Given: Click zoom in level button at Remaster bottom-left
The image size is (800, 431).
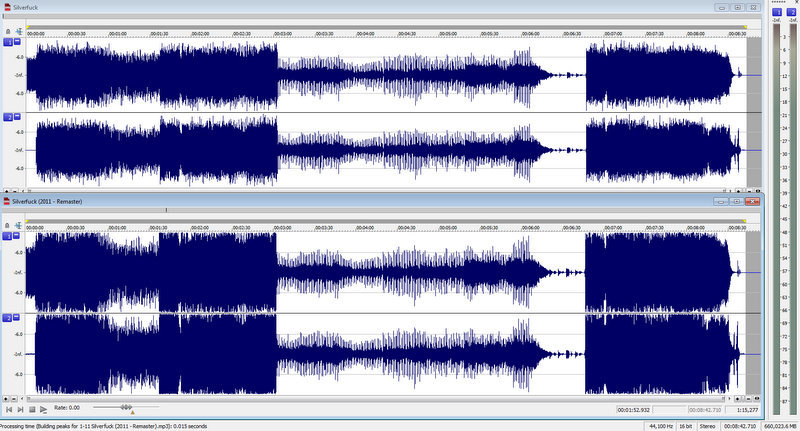Looking at the screenshot, I should [x=6, y=399].
